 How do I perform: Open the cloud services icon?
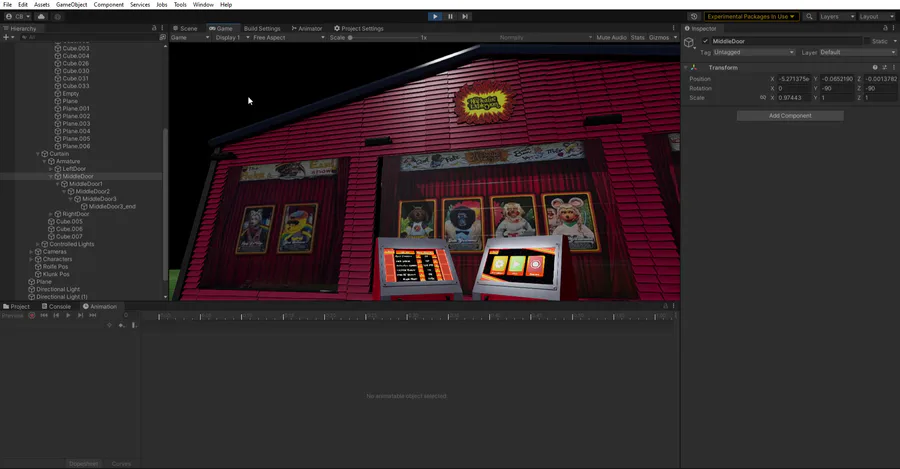pos(41,17)
